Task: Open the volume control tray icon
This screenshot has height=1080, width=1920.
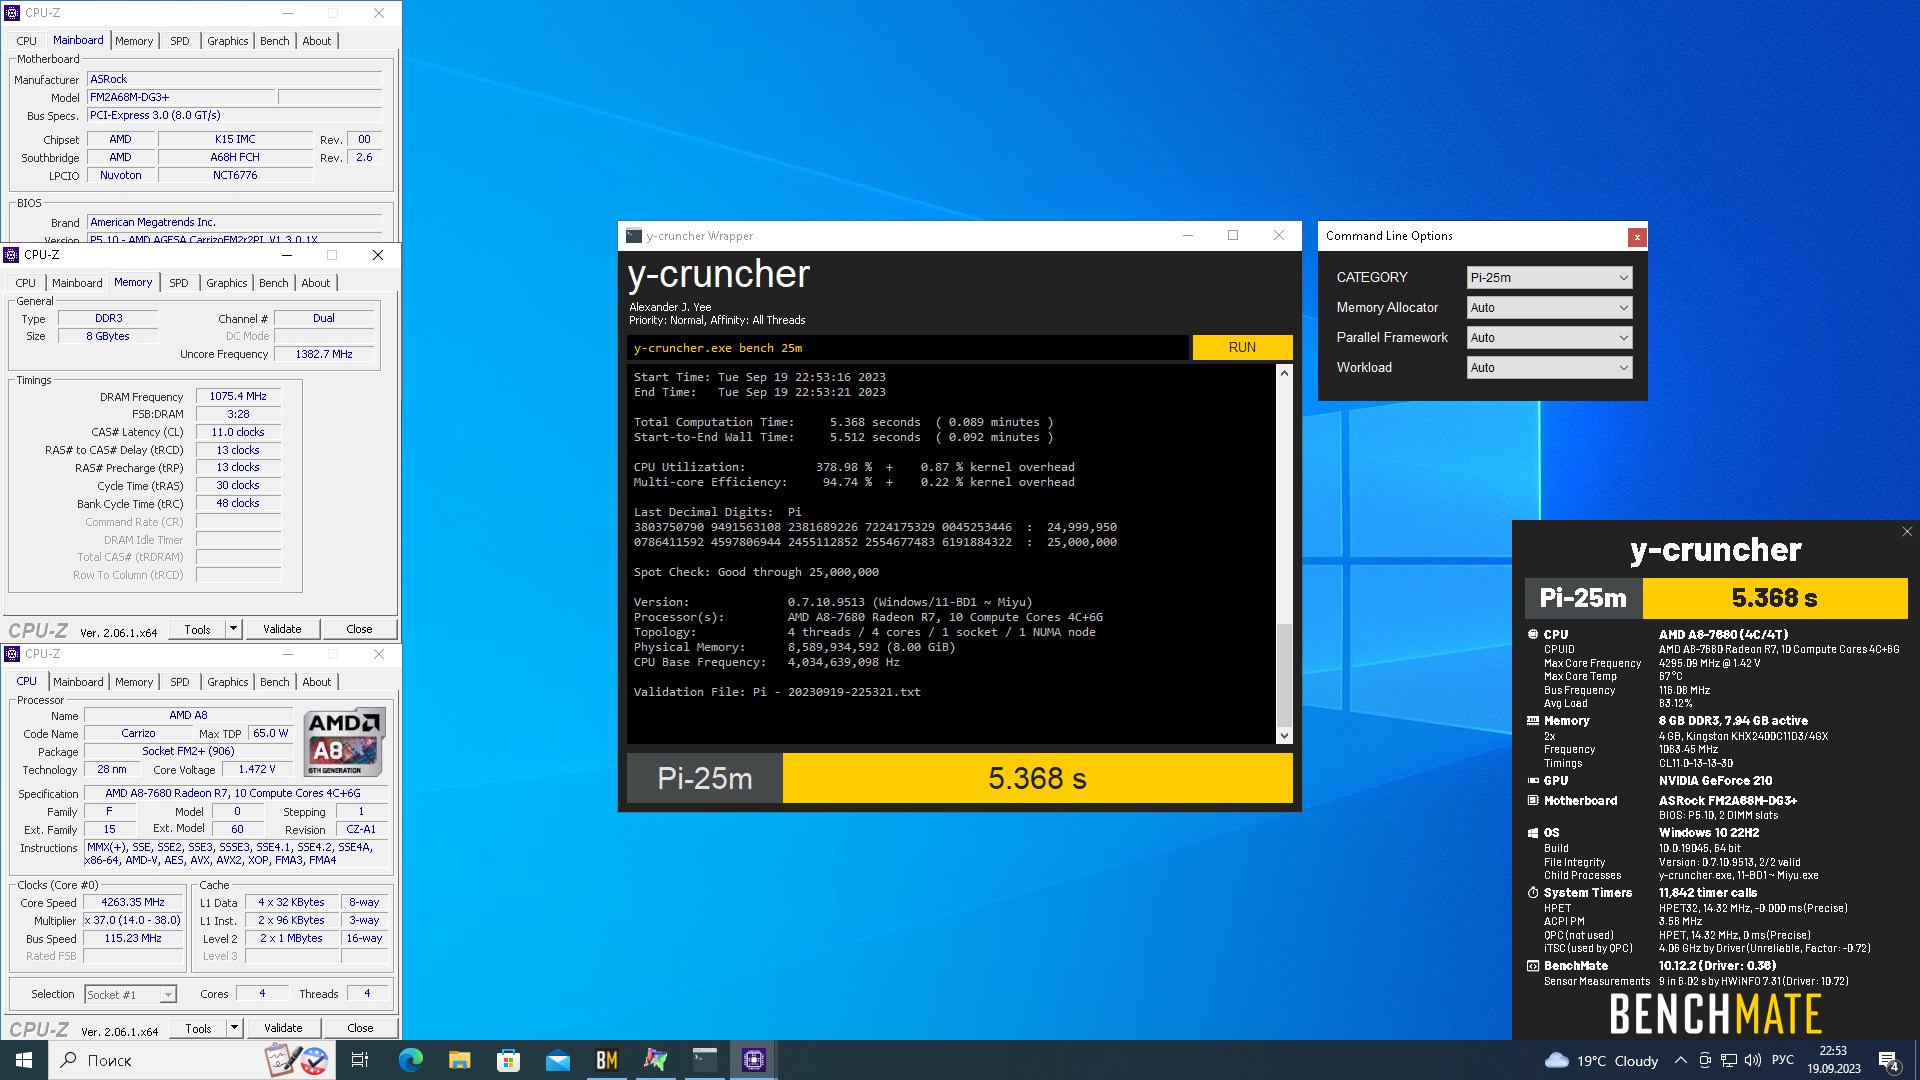Action: point(1752,1060)
